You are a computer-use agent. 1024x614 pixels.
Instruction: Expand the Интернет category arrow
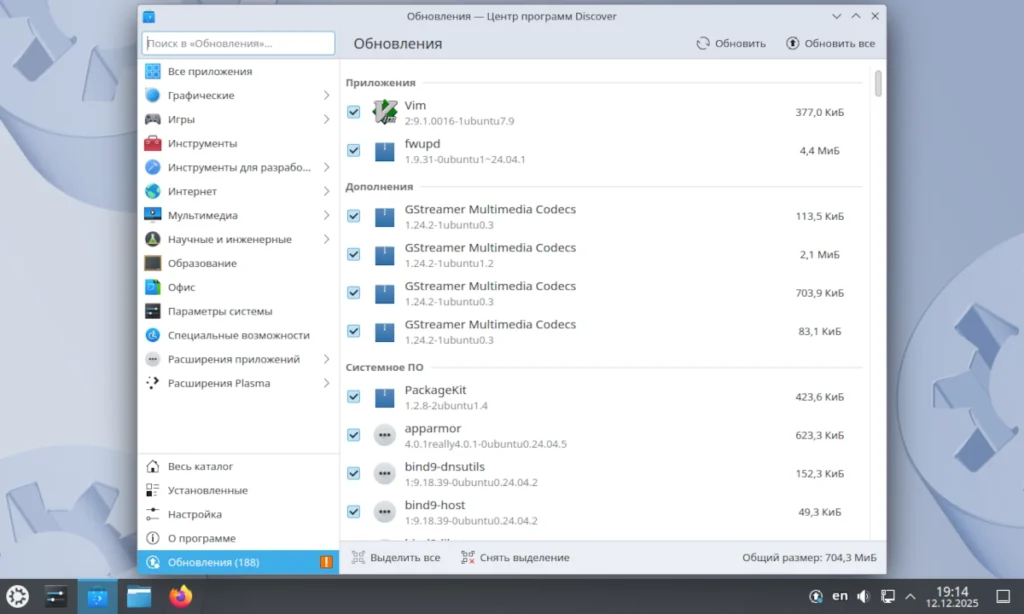327,191
